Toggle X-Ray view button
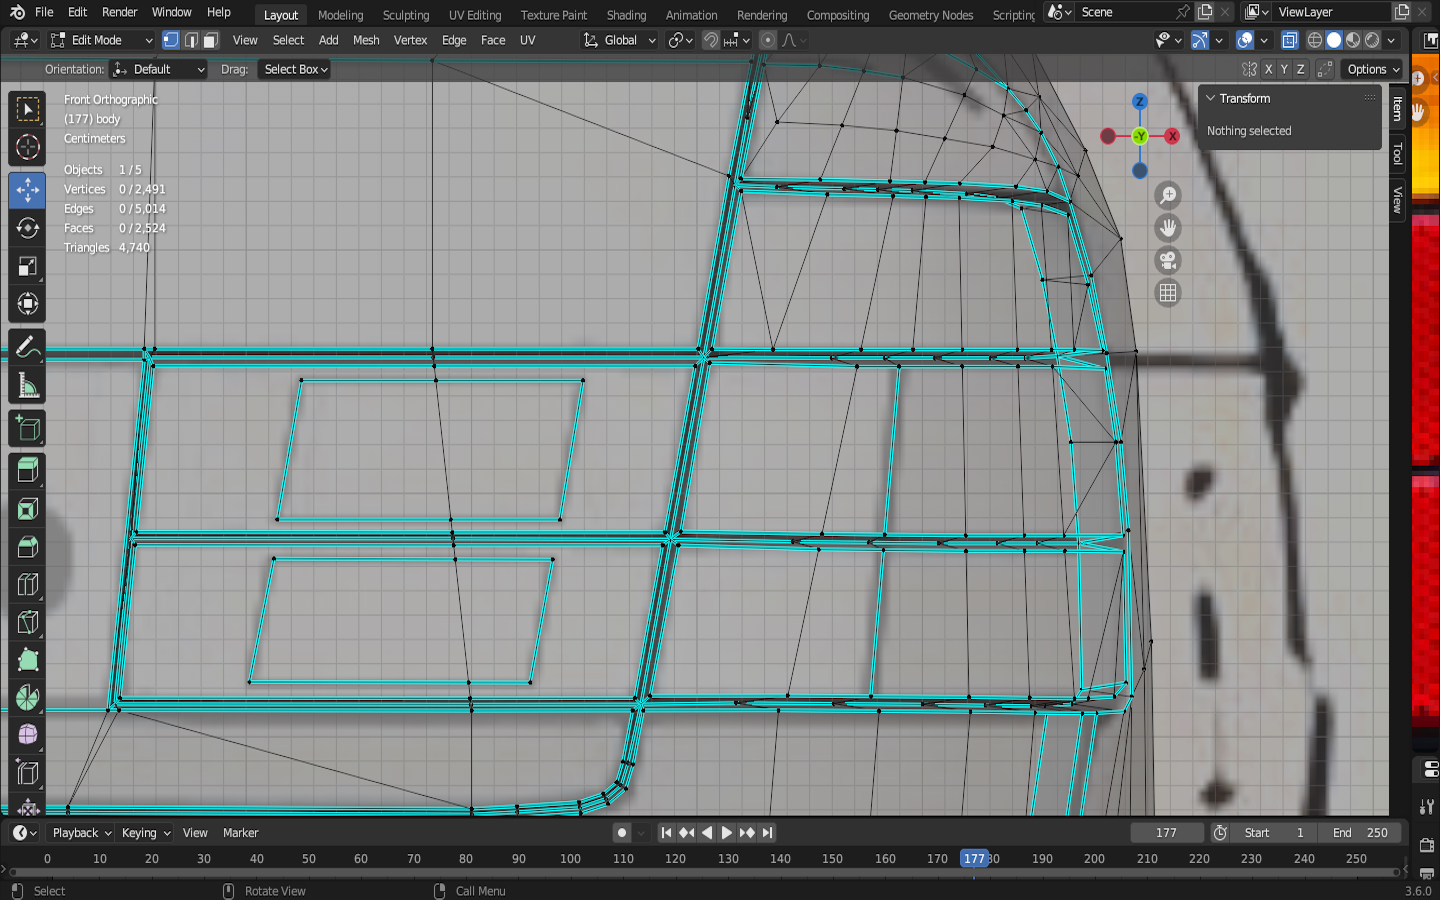Viewport: 1440px width, 900px height. click(1290, 40)
